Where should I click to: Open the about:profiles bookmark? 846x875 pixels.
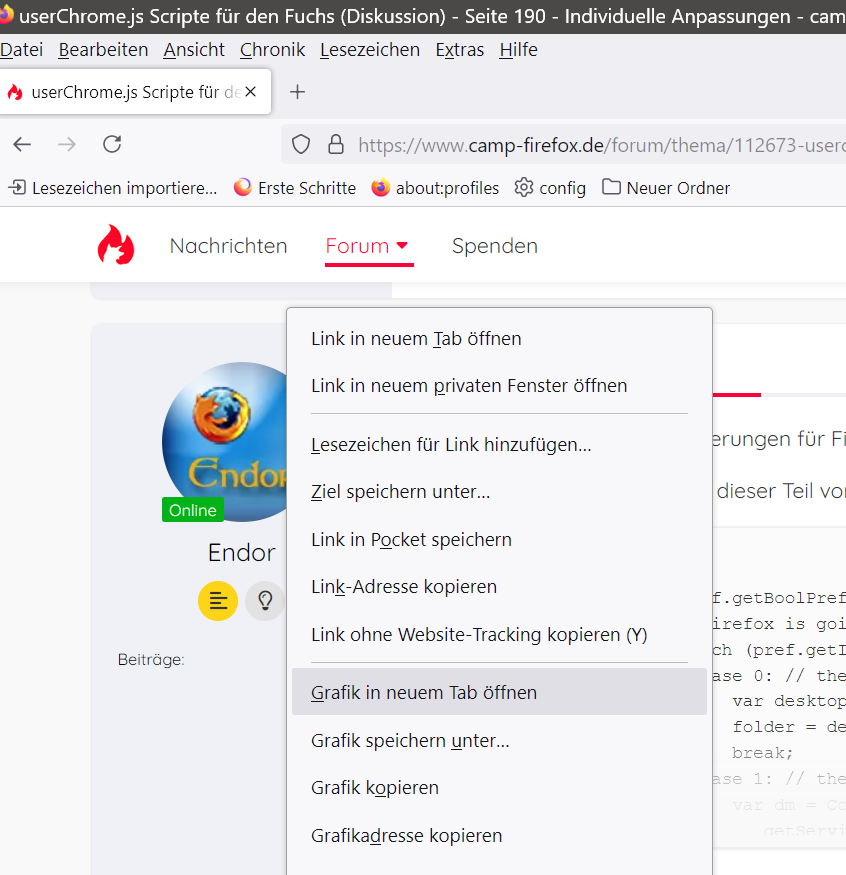[x=435, y=188]
